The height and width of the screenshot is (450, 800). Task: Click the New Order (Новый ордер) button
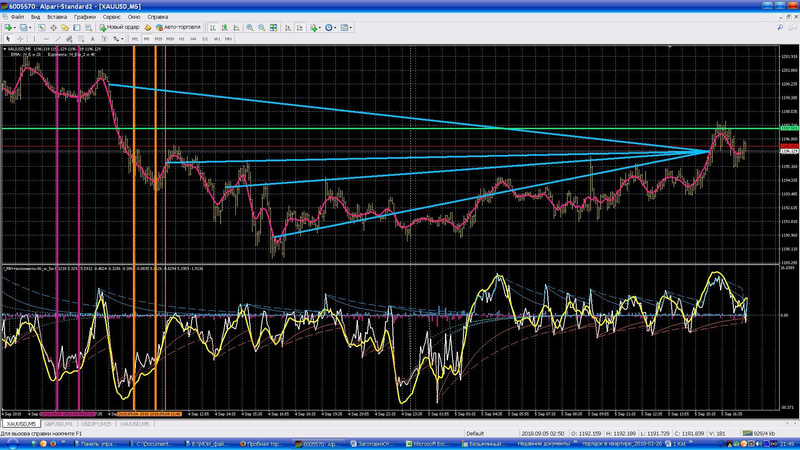[x=118, y=28]
